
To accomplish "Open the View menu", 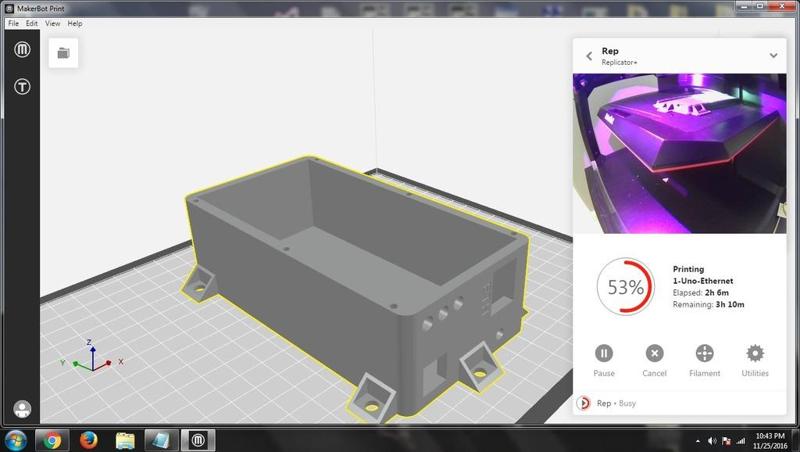I will click(x=53, y=23).
